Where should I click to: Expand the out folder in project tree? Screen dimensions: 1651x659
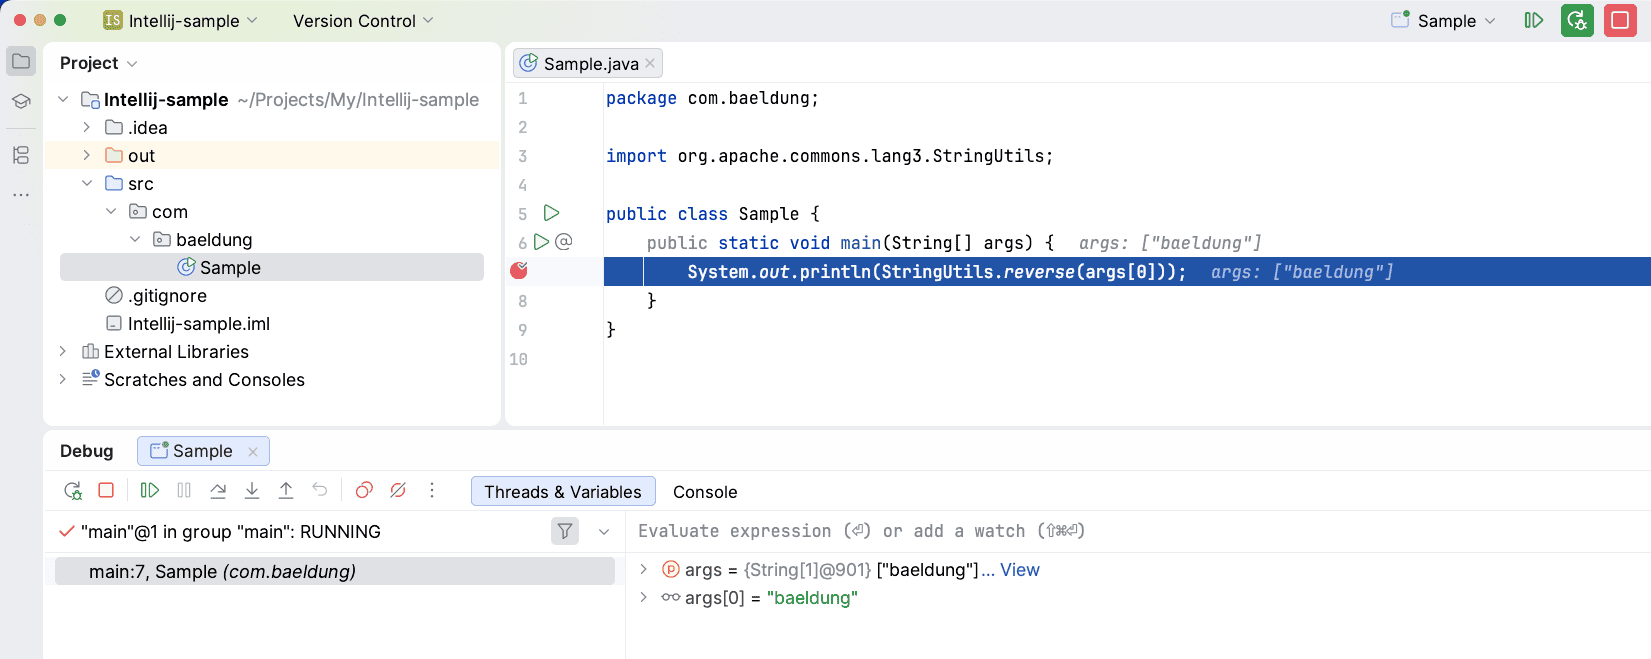[87, 155]
